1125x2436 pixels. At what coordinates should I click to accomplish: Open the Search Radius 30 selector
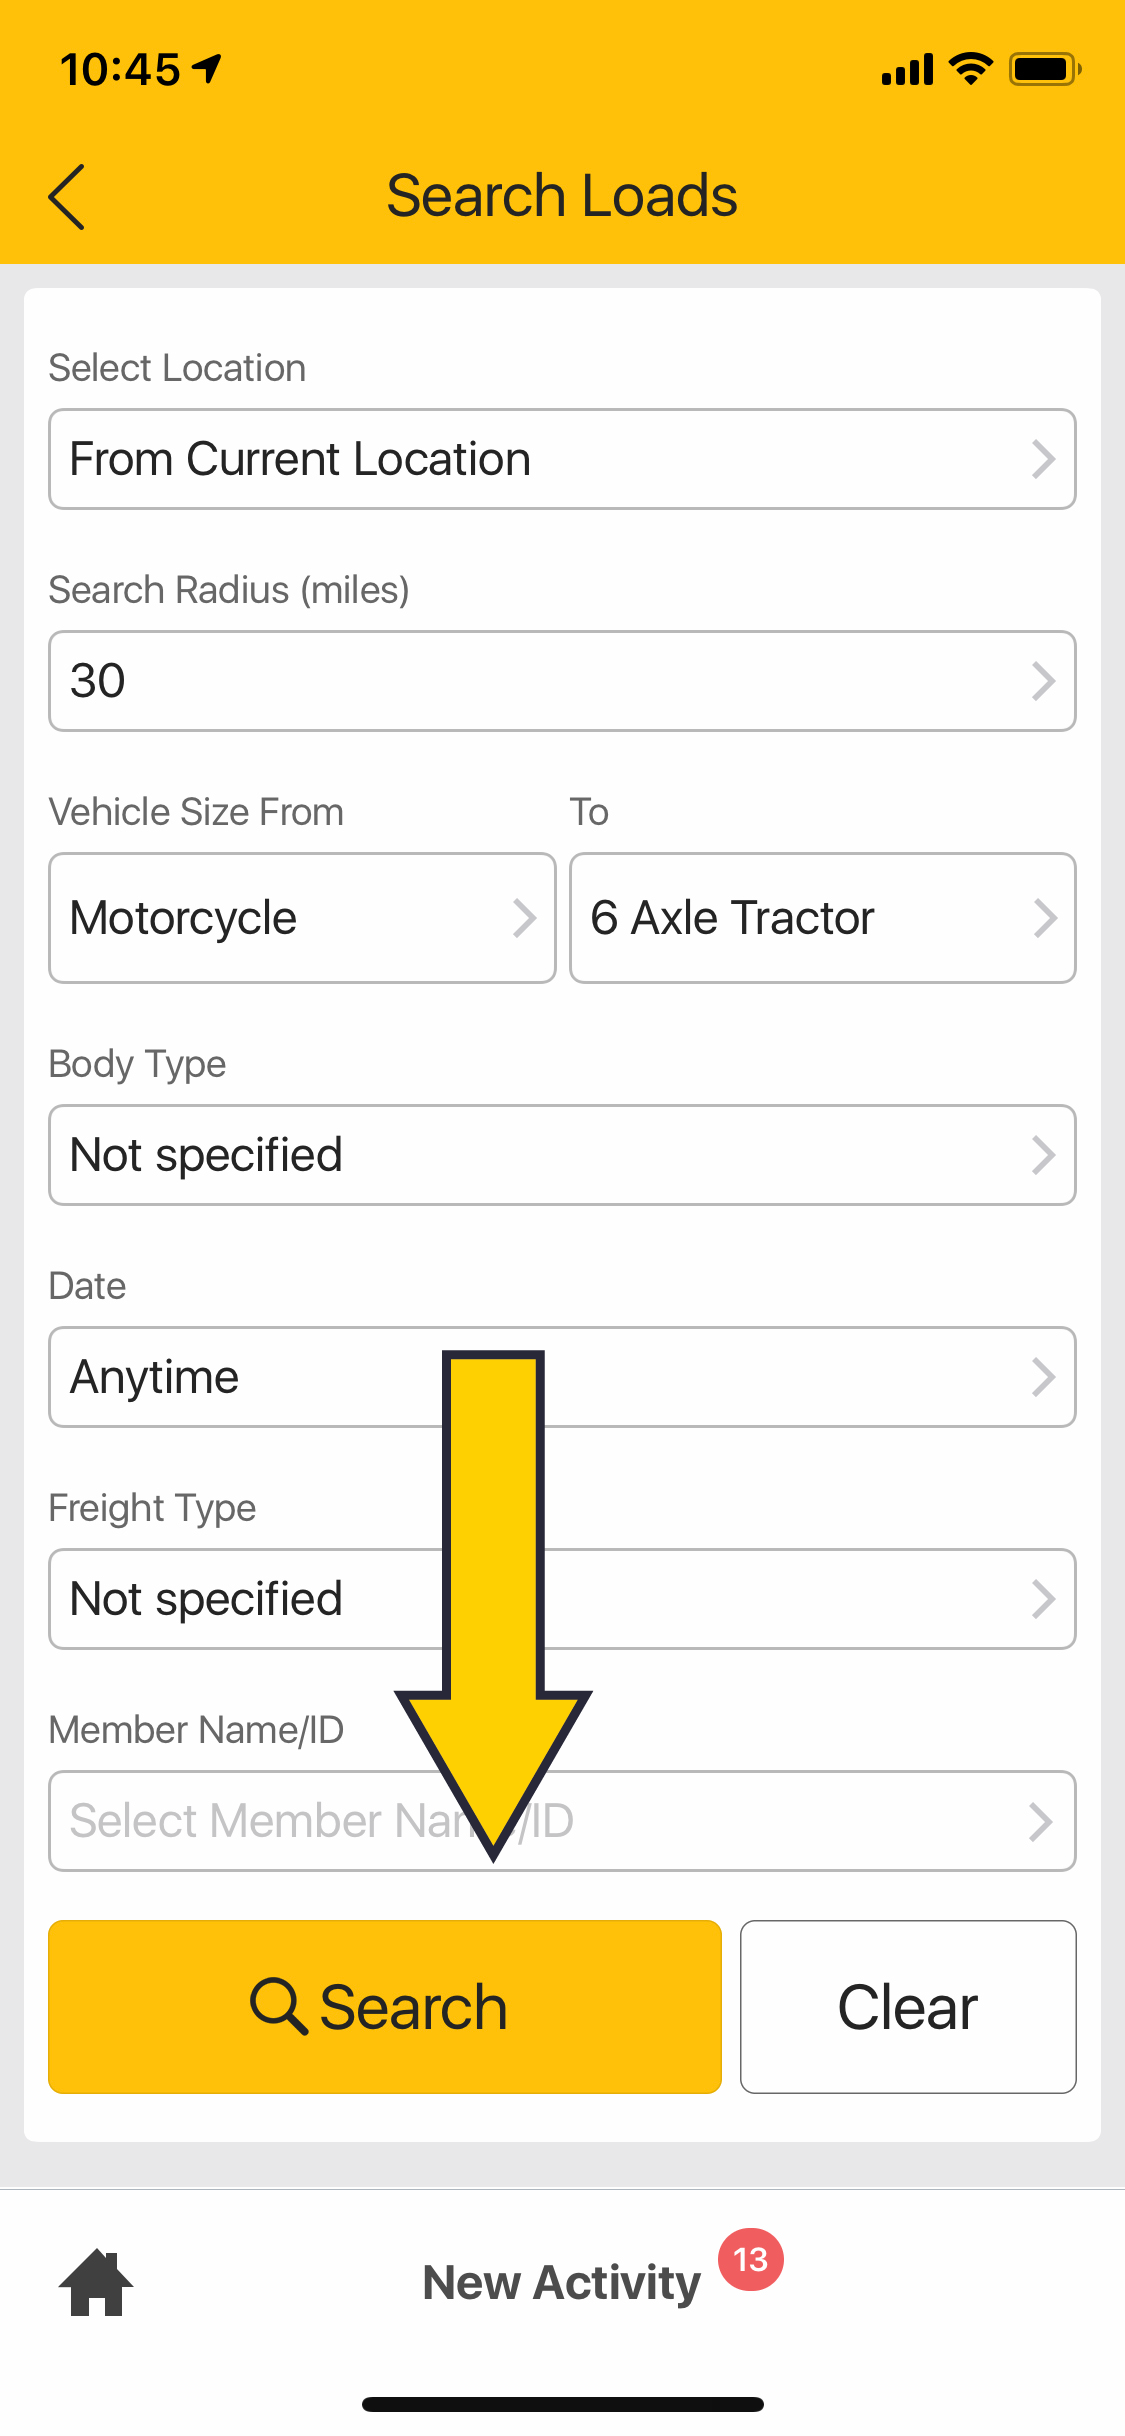(x=562, y=681)
